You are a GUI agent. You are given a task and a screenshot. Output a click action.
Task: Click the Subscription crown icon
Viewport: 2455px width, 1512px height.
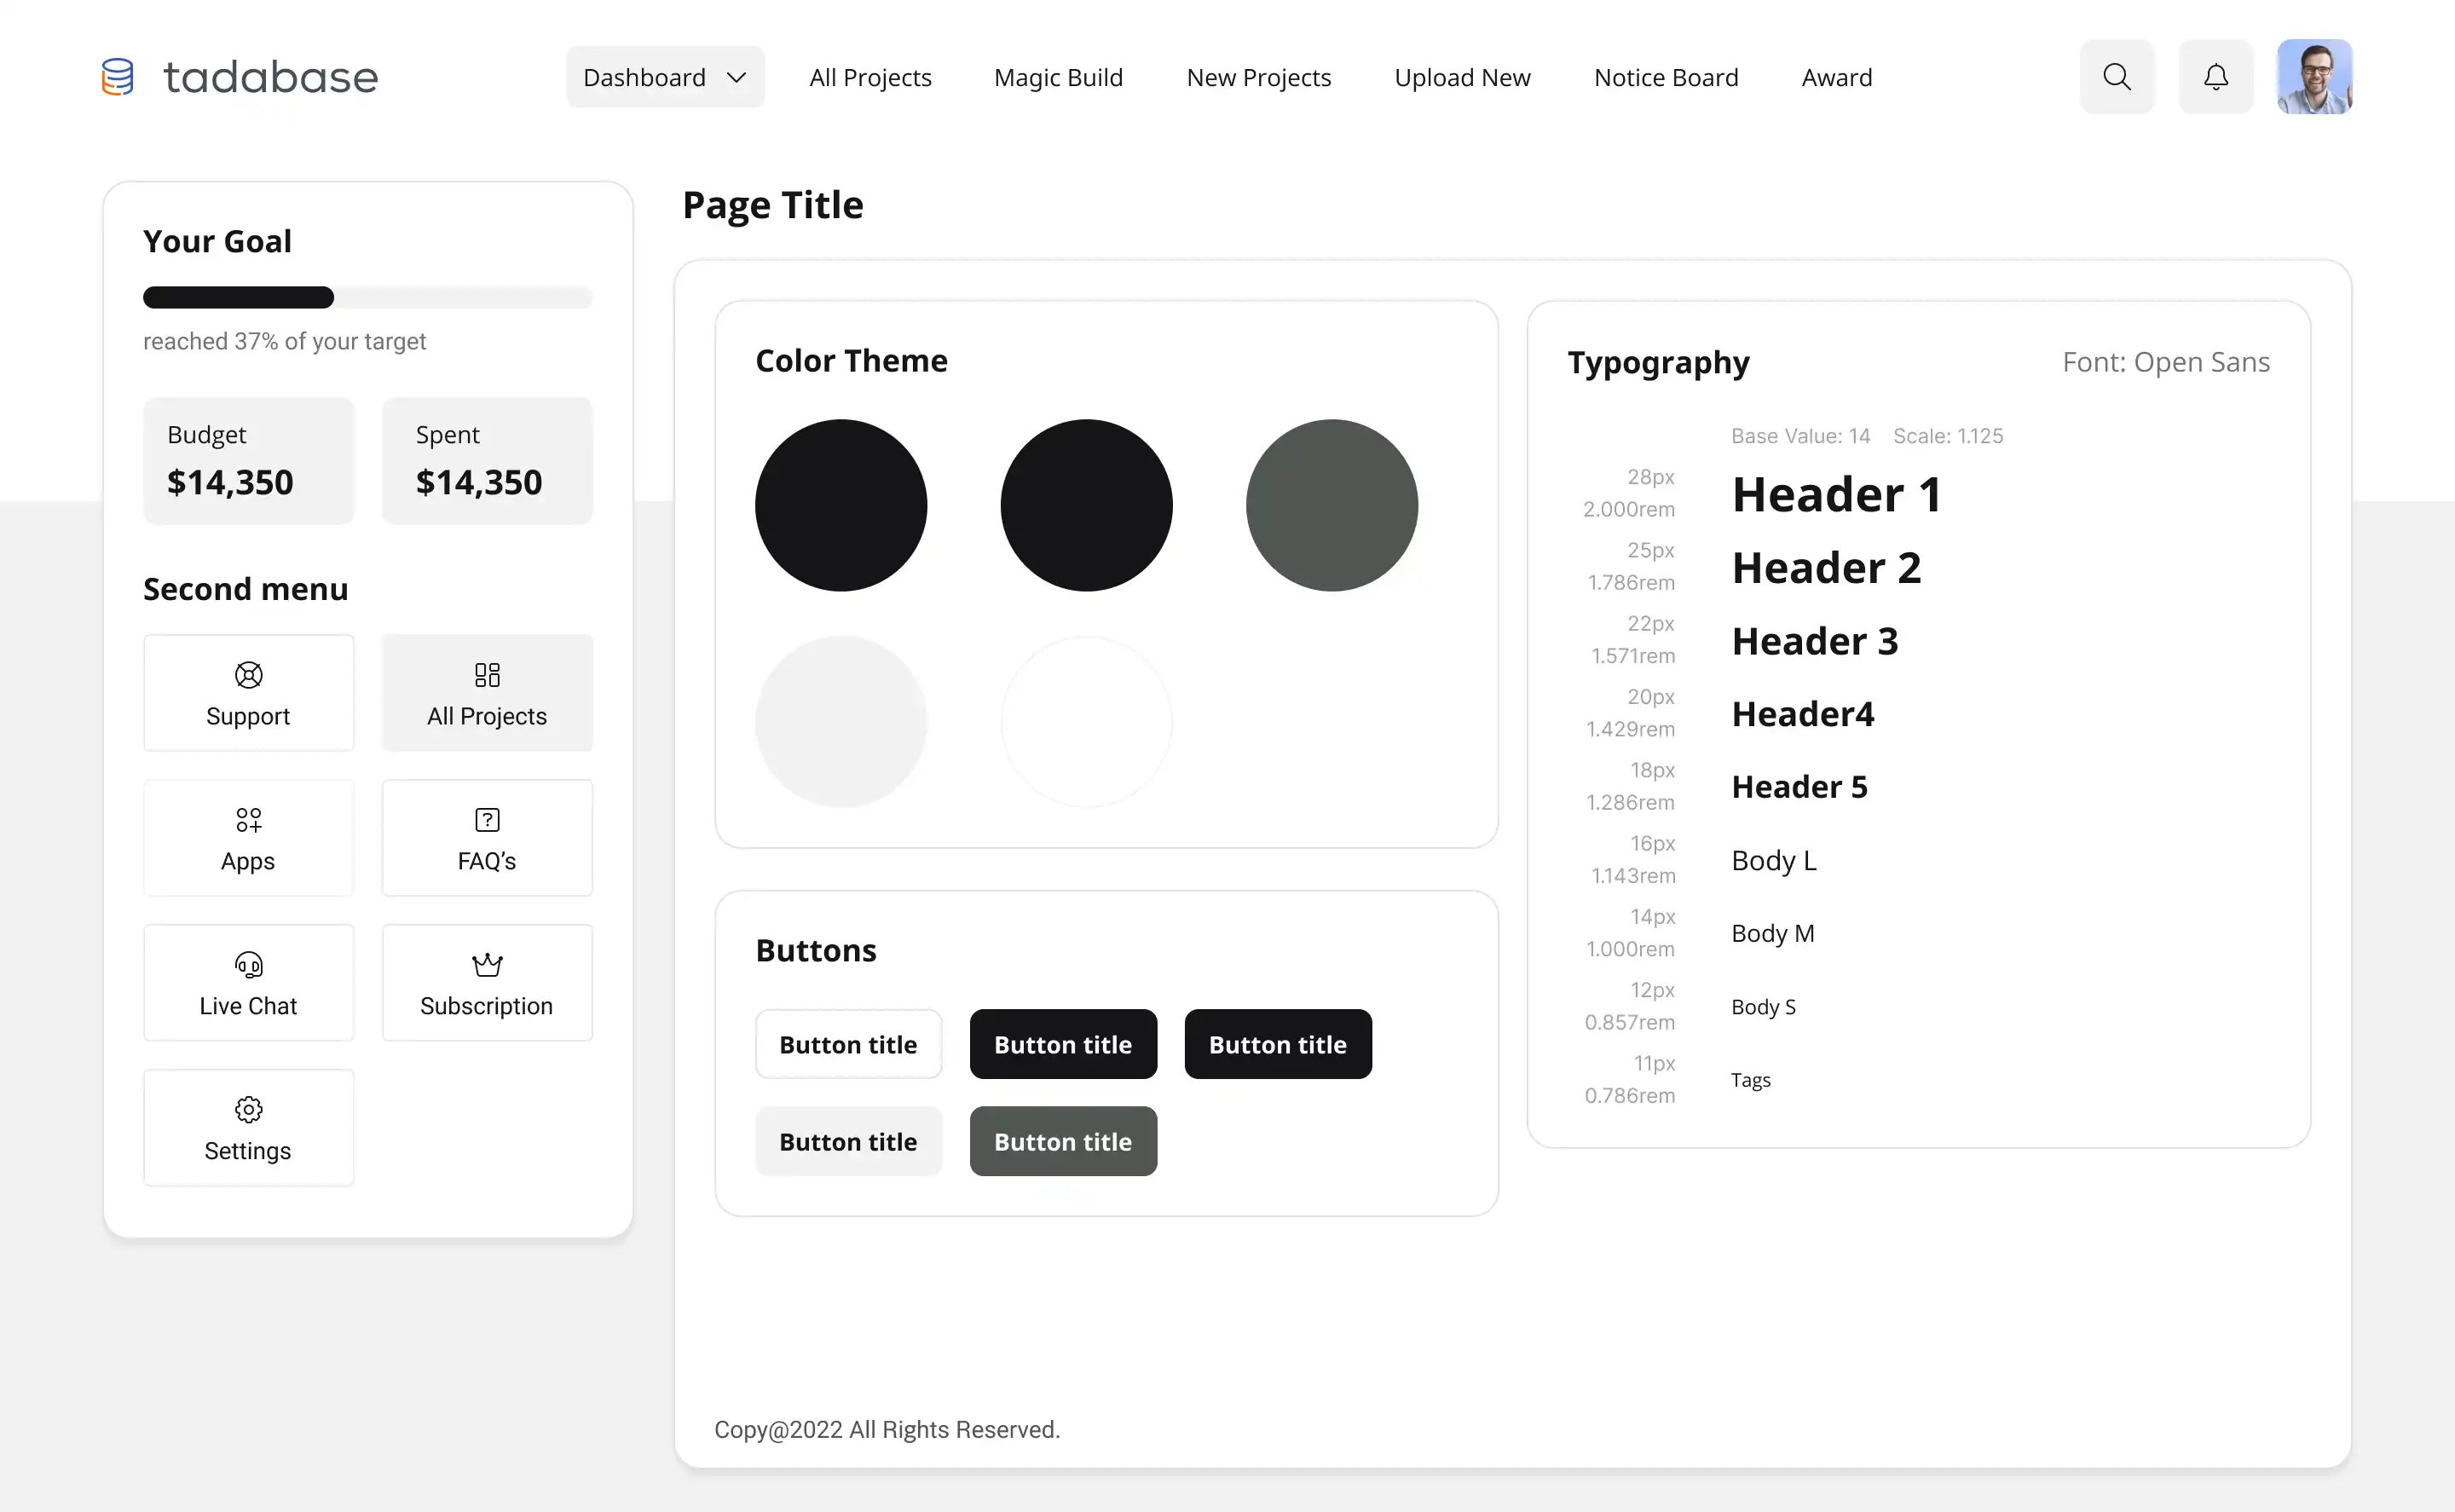coord(487,964)
